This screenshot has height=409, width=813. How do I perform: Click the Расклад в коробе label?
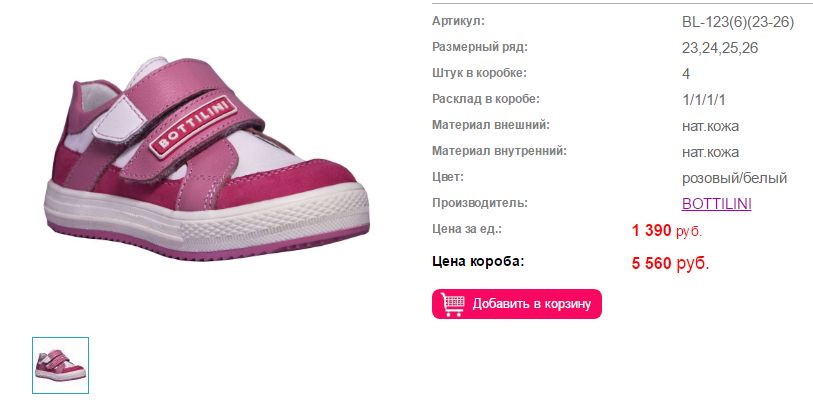[486, 99]
